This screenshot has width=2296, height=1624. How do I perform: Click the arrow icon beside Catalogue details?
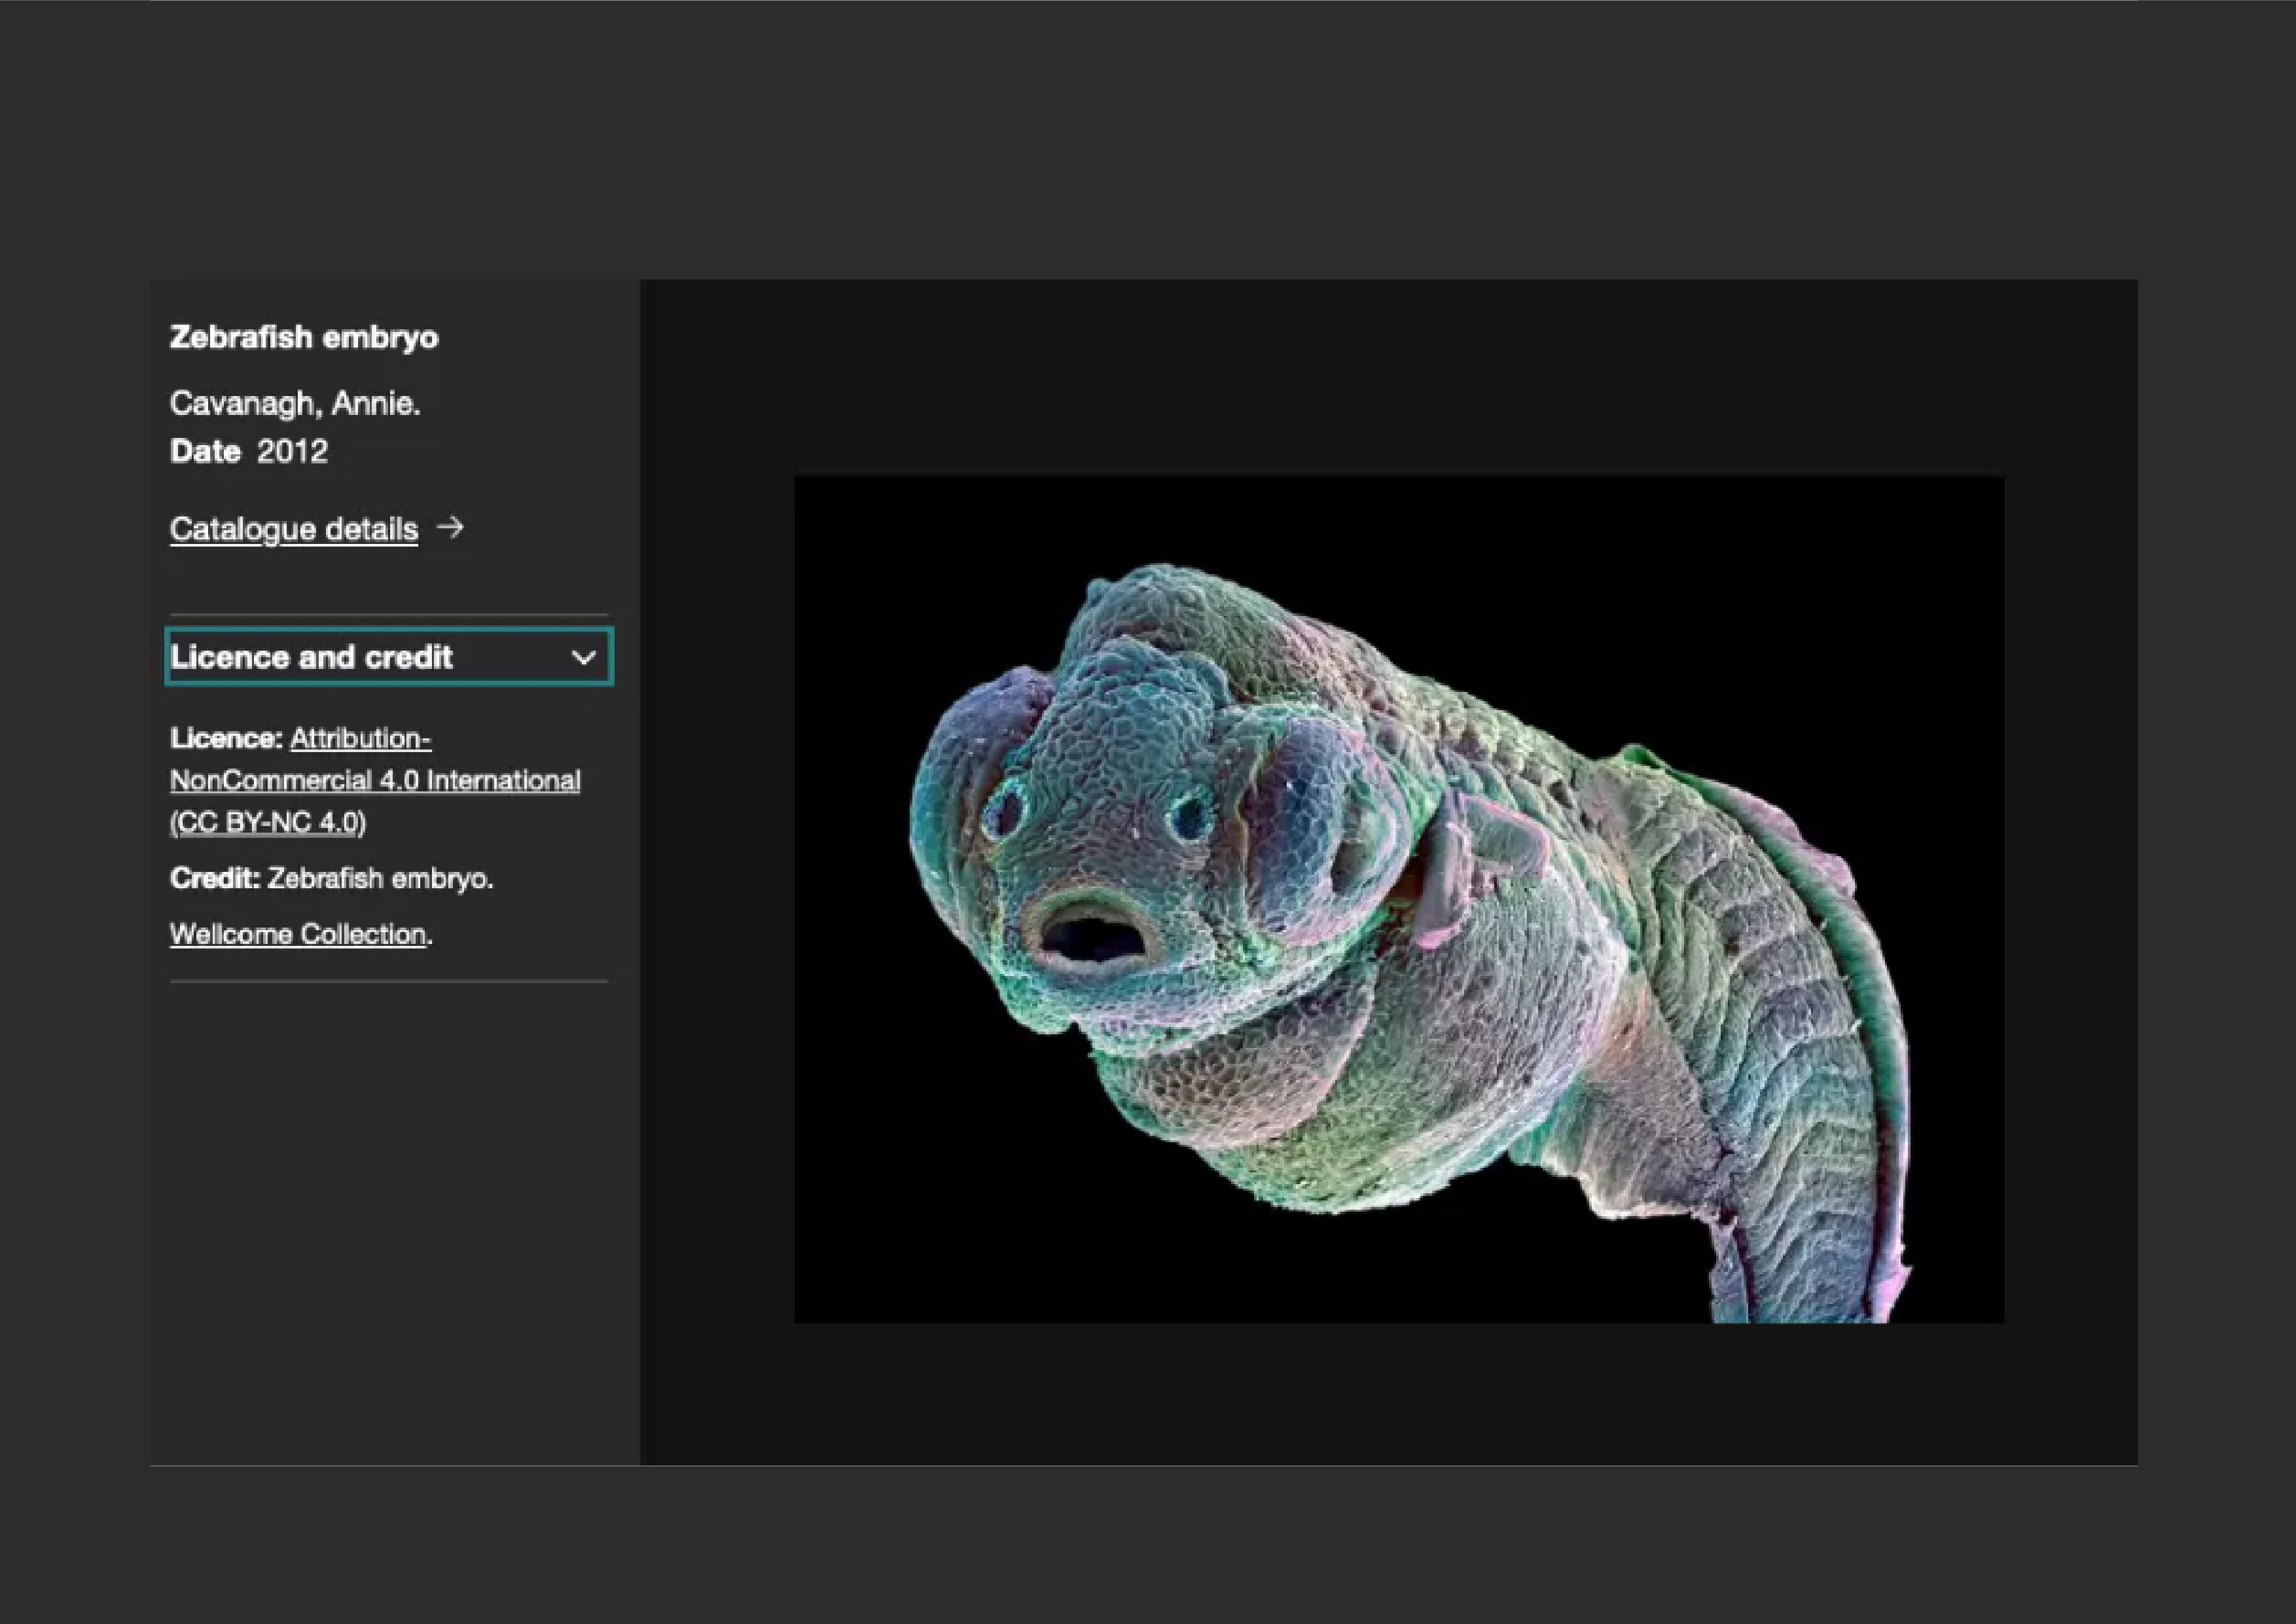click(x=451, y=527)
